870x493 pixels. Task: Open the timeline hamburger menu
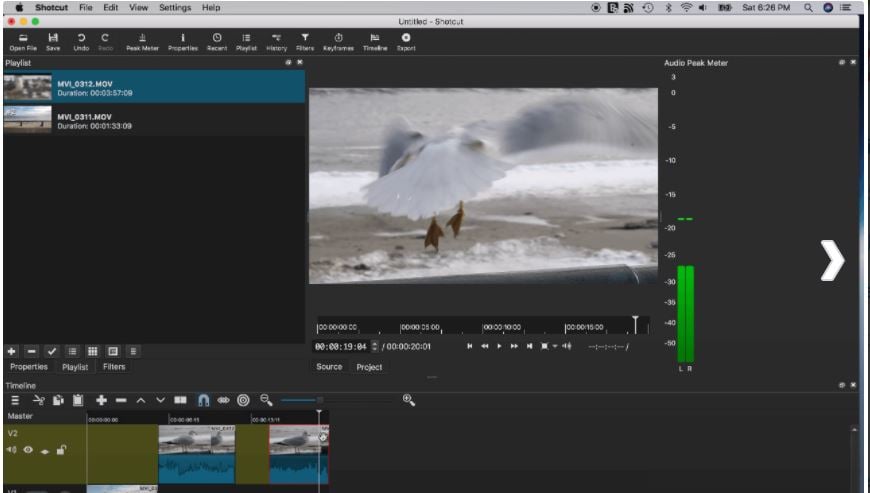click(14, 400)
